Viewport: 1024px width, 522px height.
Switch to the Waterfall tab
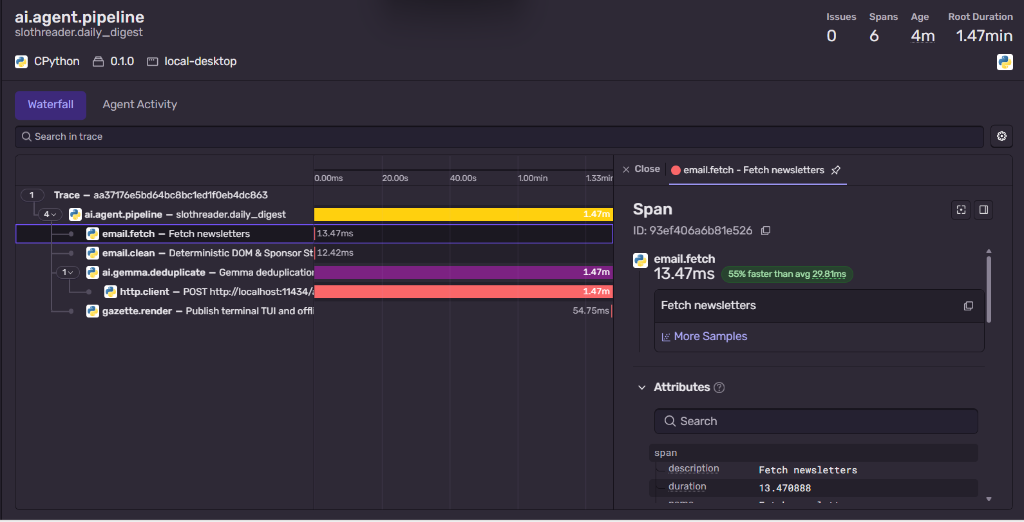[50, 105]
